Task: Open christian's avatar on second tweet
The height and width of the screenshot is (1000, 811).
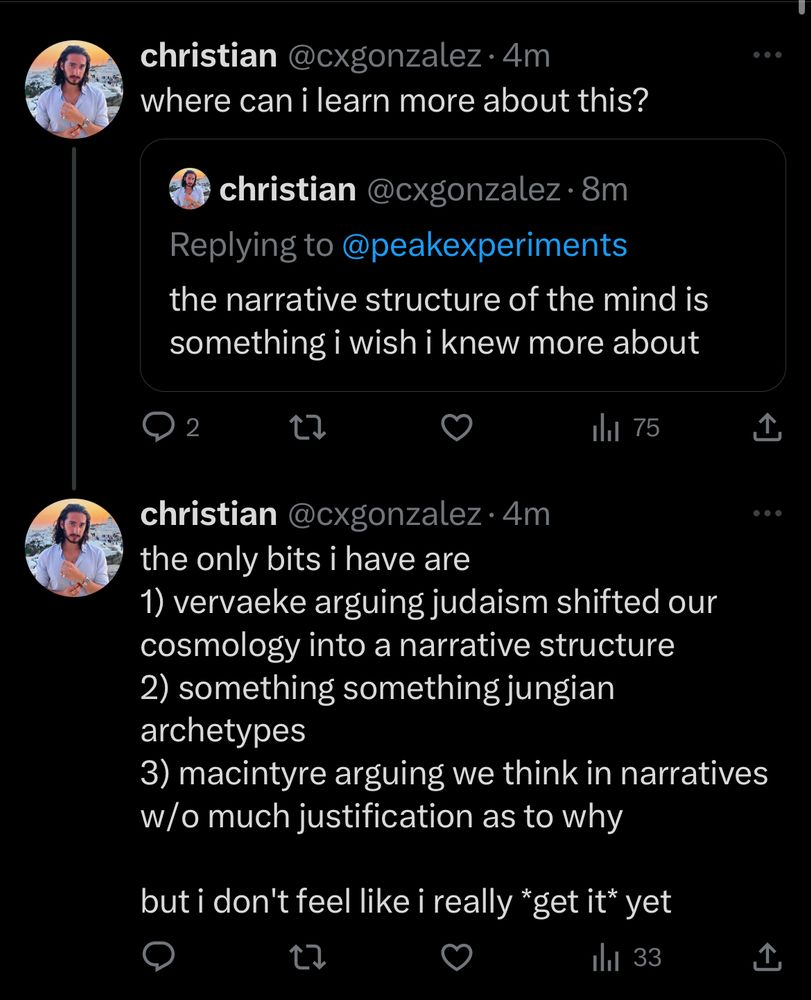Action: tap(72, 548)
